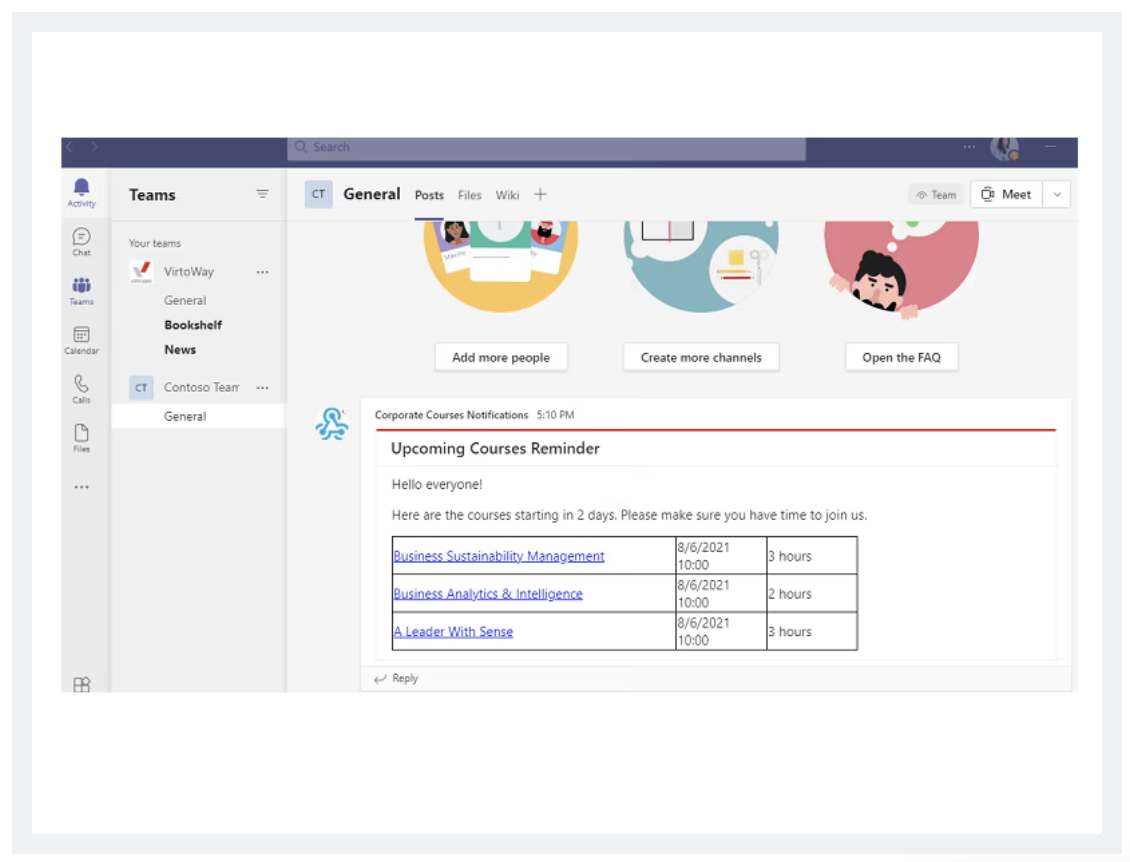Open the Bookshelf channel

pyautogui.click(x=193, y=325)
